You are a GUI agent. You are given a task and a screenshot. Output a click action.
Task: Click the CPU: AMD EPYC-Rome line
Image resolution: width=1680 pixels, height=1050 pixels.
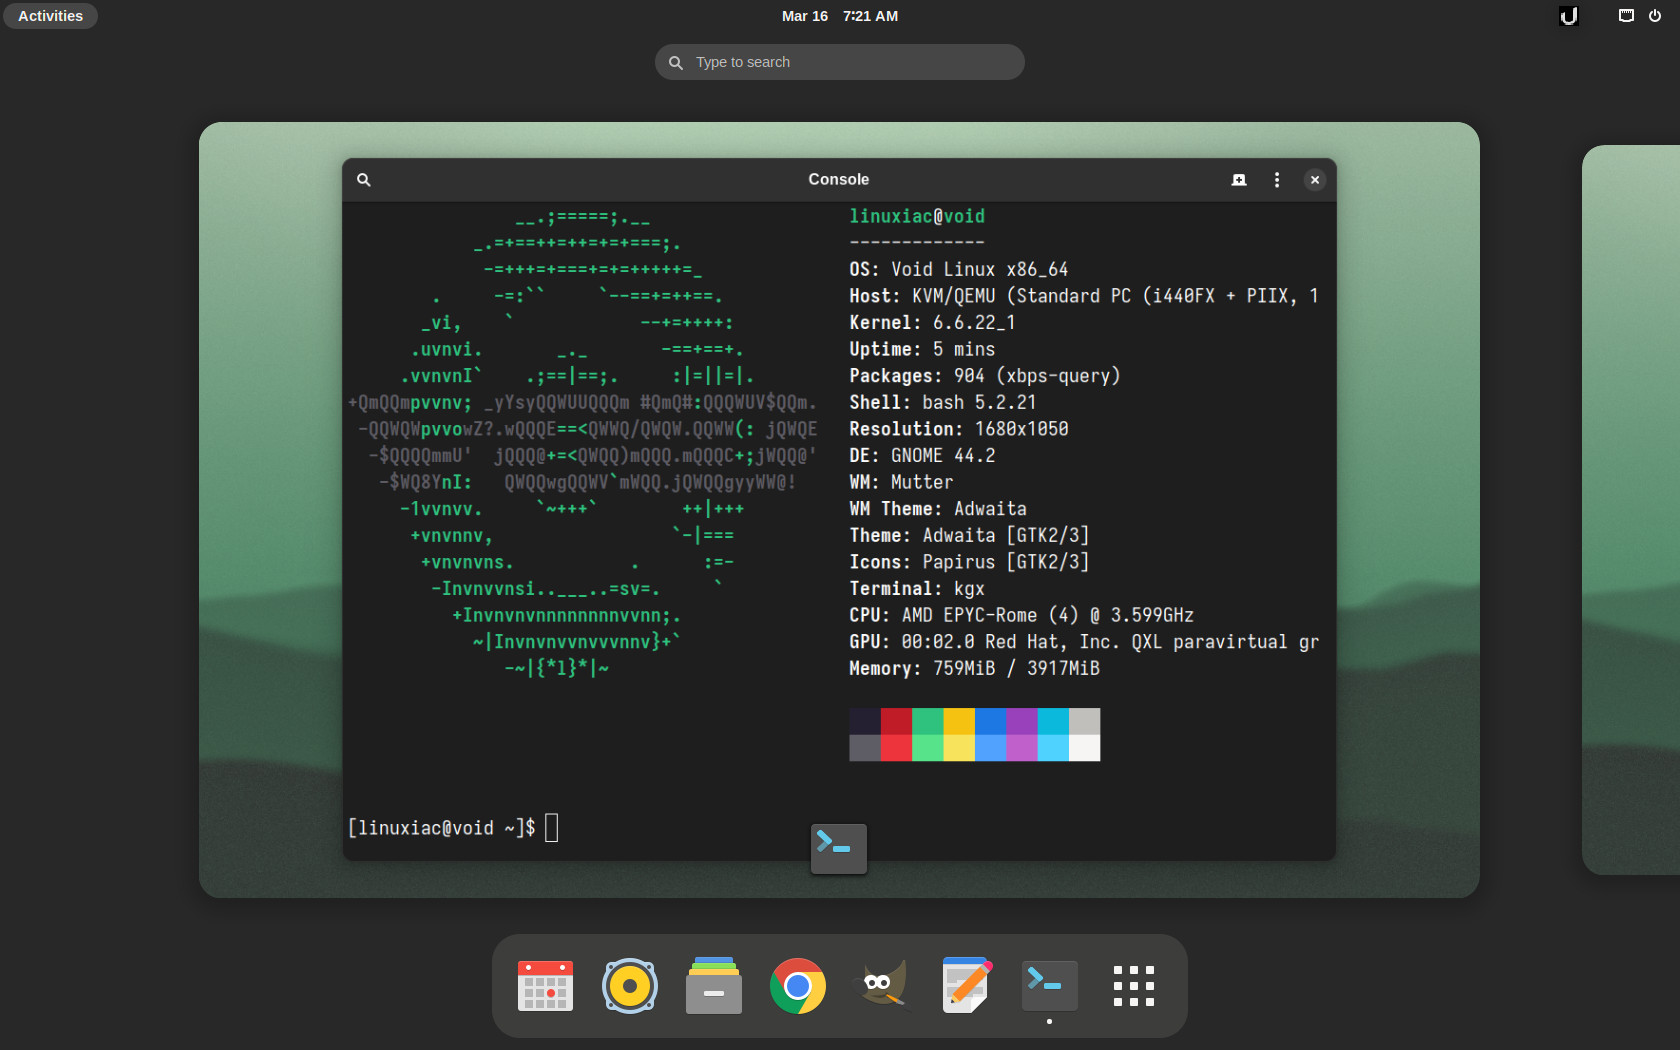coord(1021,615)
